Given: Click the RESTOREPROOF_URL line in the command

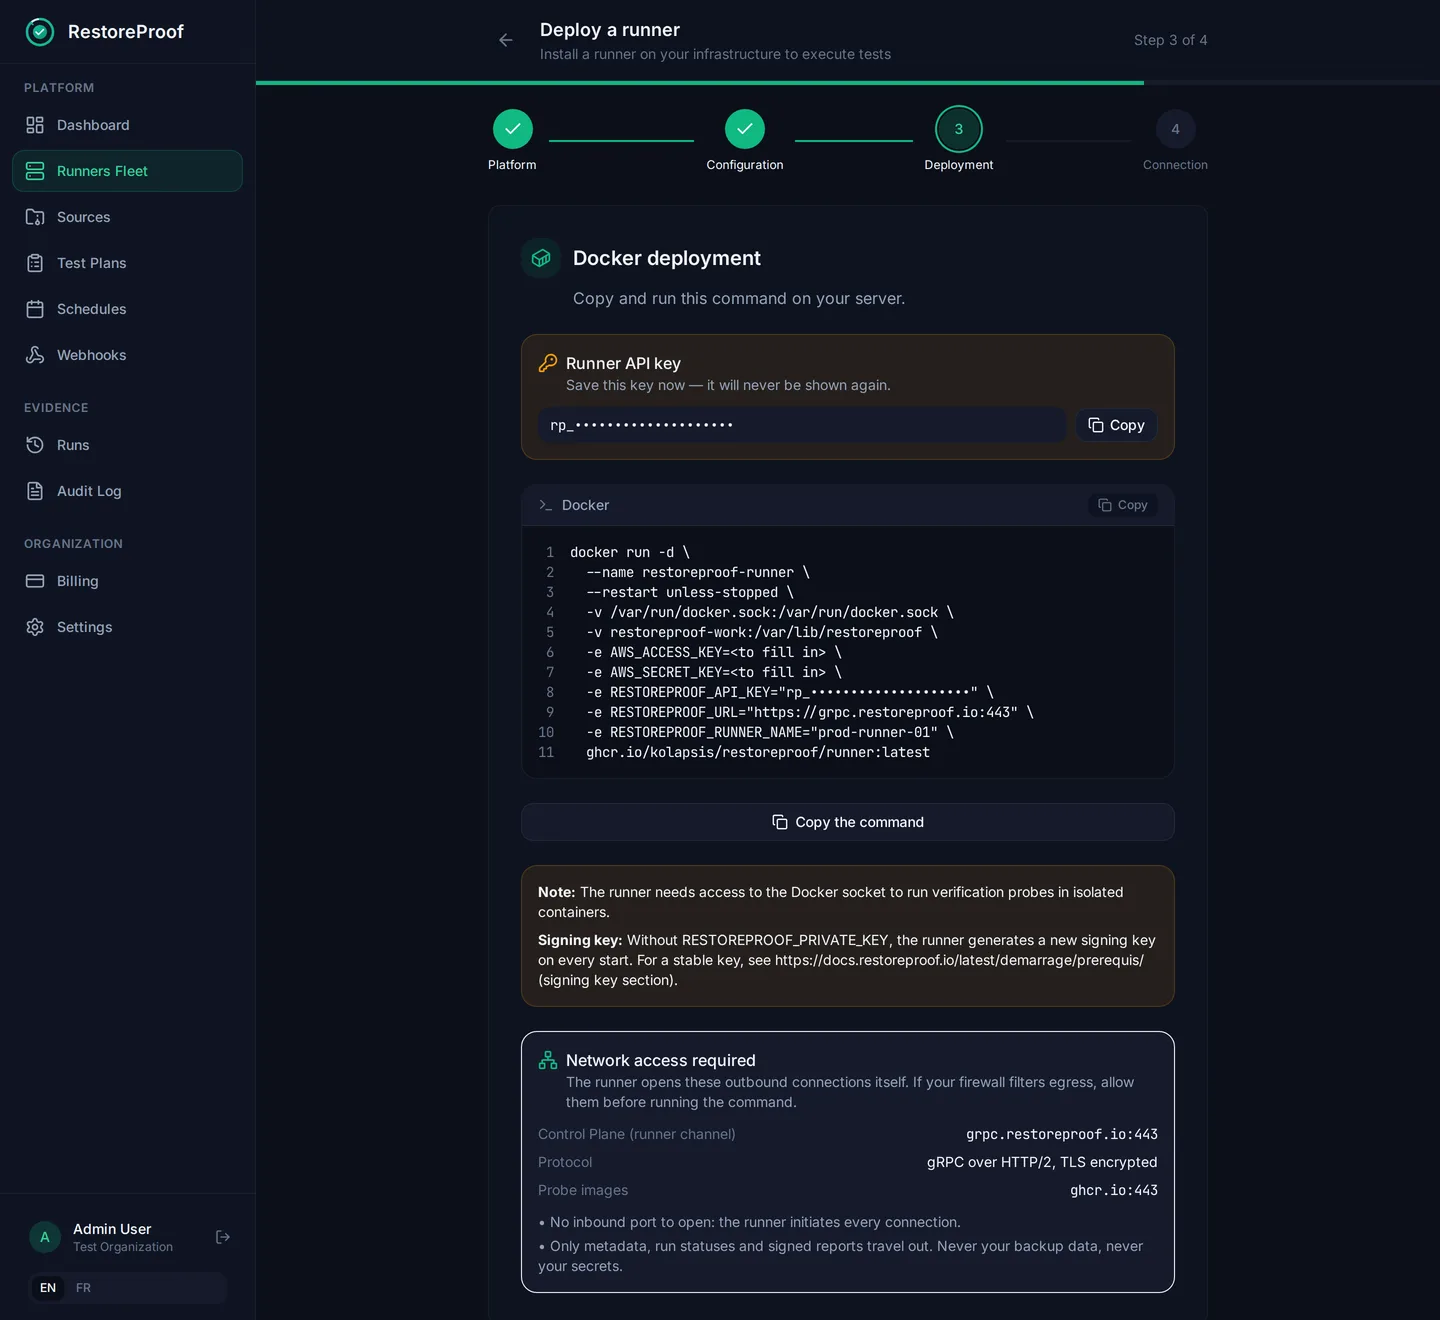Looking at the screenshot, I should pyautogui.click(x=810, y=712).
